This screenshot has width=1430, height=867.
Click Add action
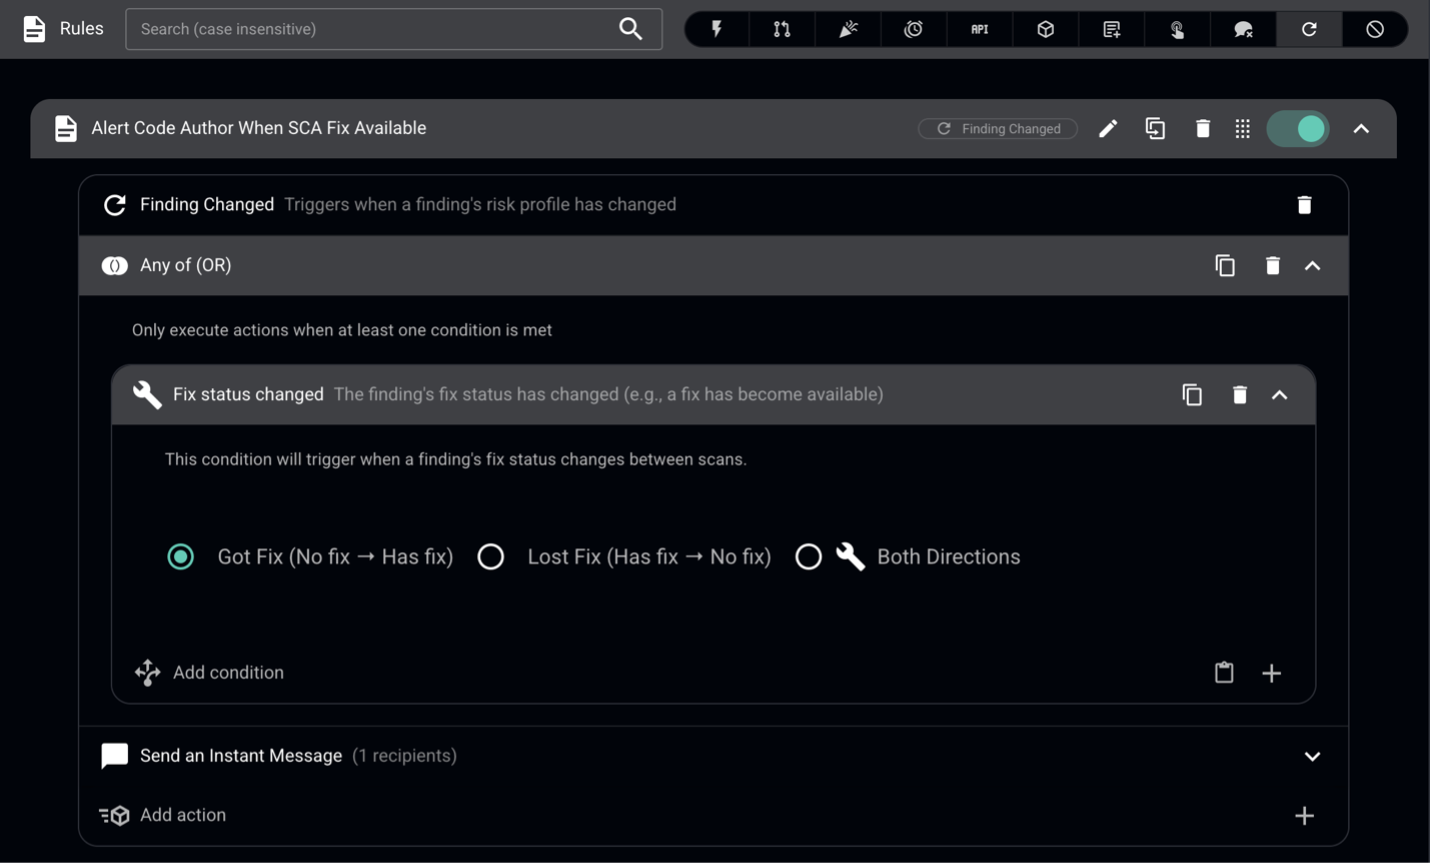pyautogui.click(x=183, y=815)
